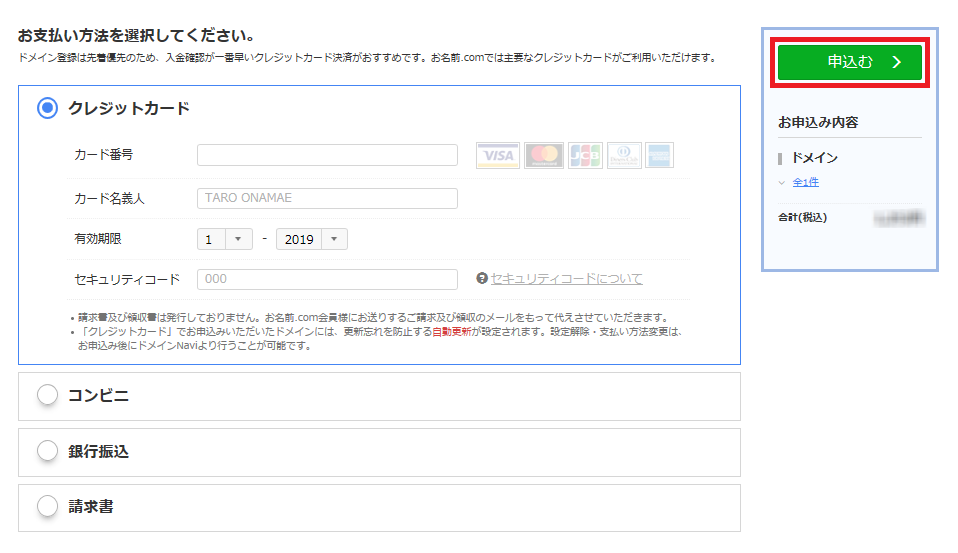Click the クレジットカード heading label
The width and height of the screenshot is (958, 553).
click(x=129, y=108)
